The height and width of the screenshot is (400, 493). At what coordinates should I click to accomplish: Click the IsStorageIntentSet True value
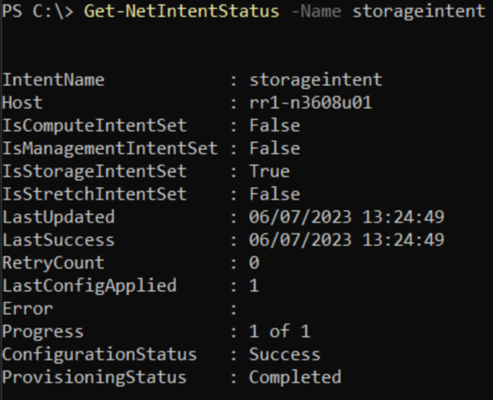pyautogui.click(x=269, y=171)
